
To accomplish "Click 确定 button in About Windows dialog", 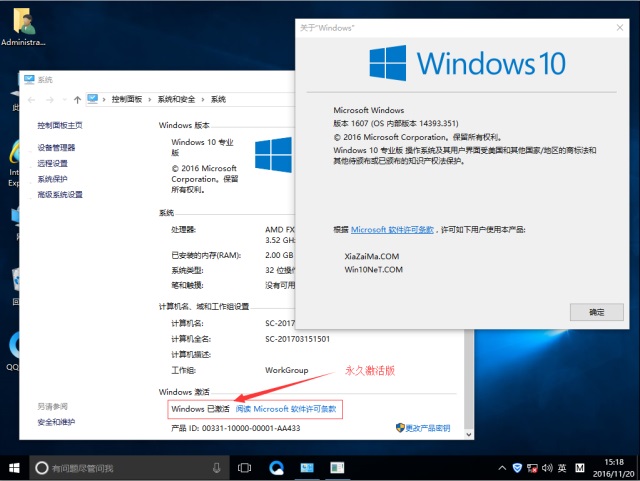I will coord(597,312).
